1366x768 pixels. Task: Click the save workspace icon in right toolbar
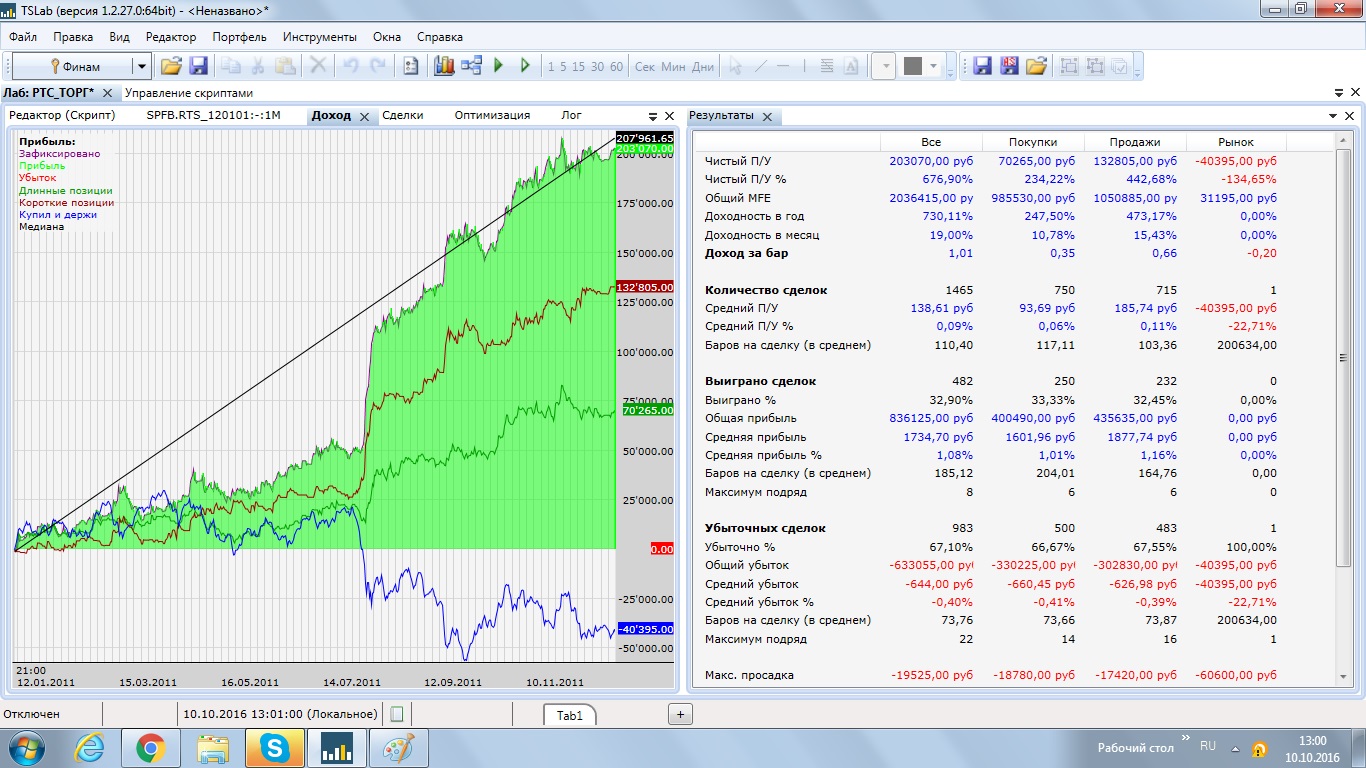coord(982,66)
